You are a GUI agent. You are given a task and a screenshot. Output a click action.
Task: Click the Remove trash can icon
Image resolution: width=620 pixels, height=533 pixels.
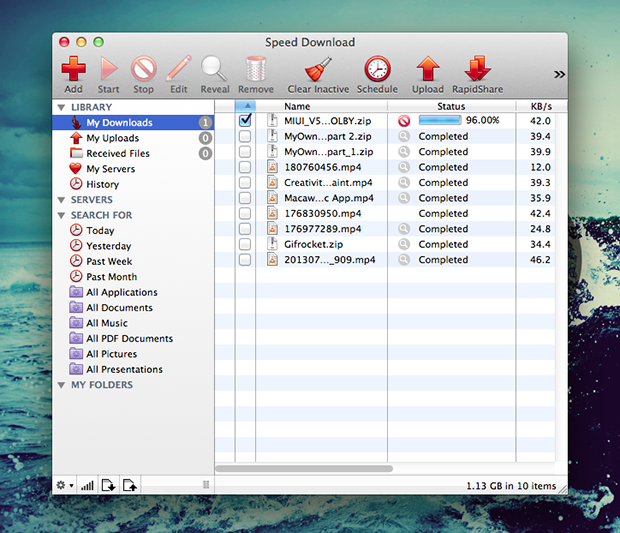click(256, 69)
